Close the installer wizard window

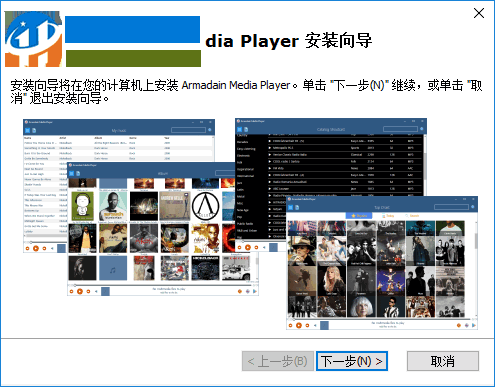479,13
